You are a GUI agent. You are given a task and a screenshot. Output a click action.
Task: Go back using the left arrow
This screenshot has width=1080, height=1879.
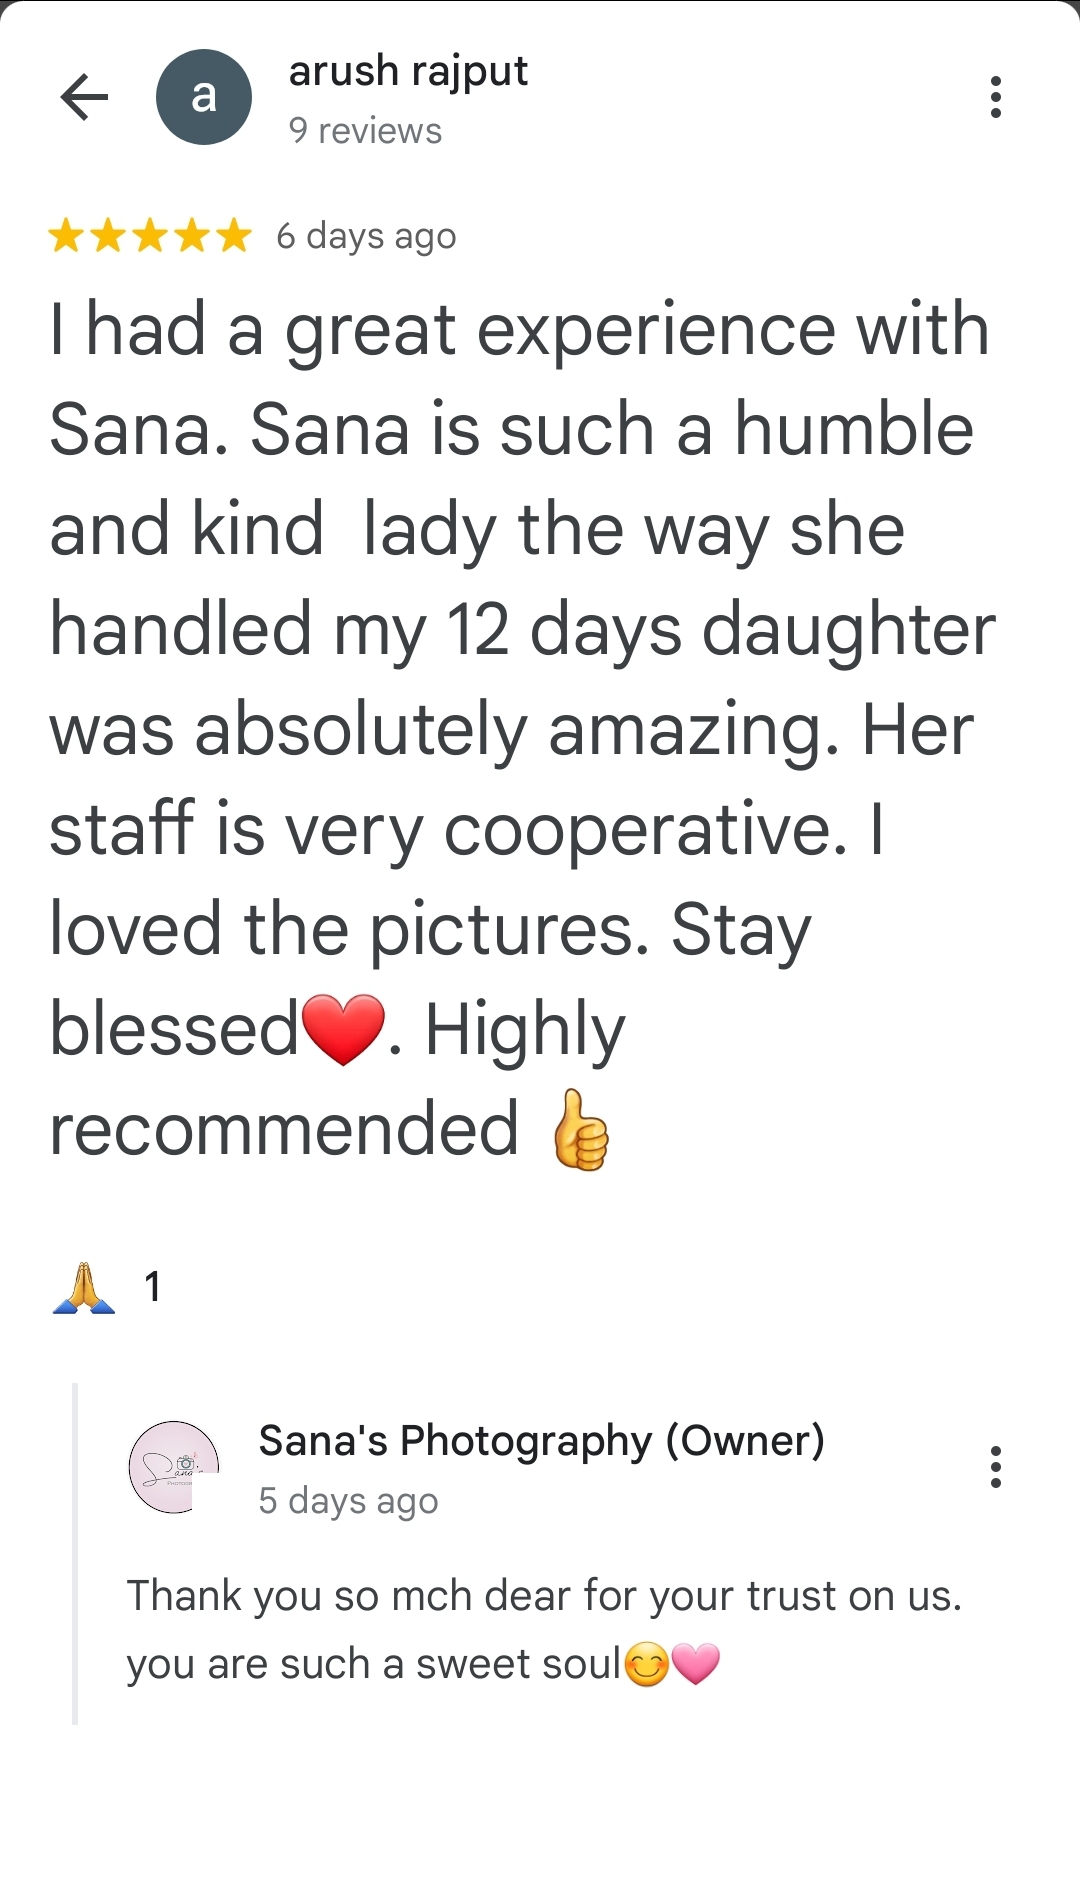point(84,97)
